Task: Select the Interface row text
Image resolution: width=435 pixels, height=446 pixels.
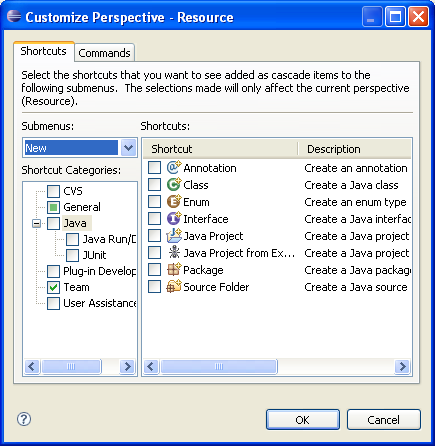Action: click(206, 219)
